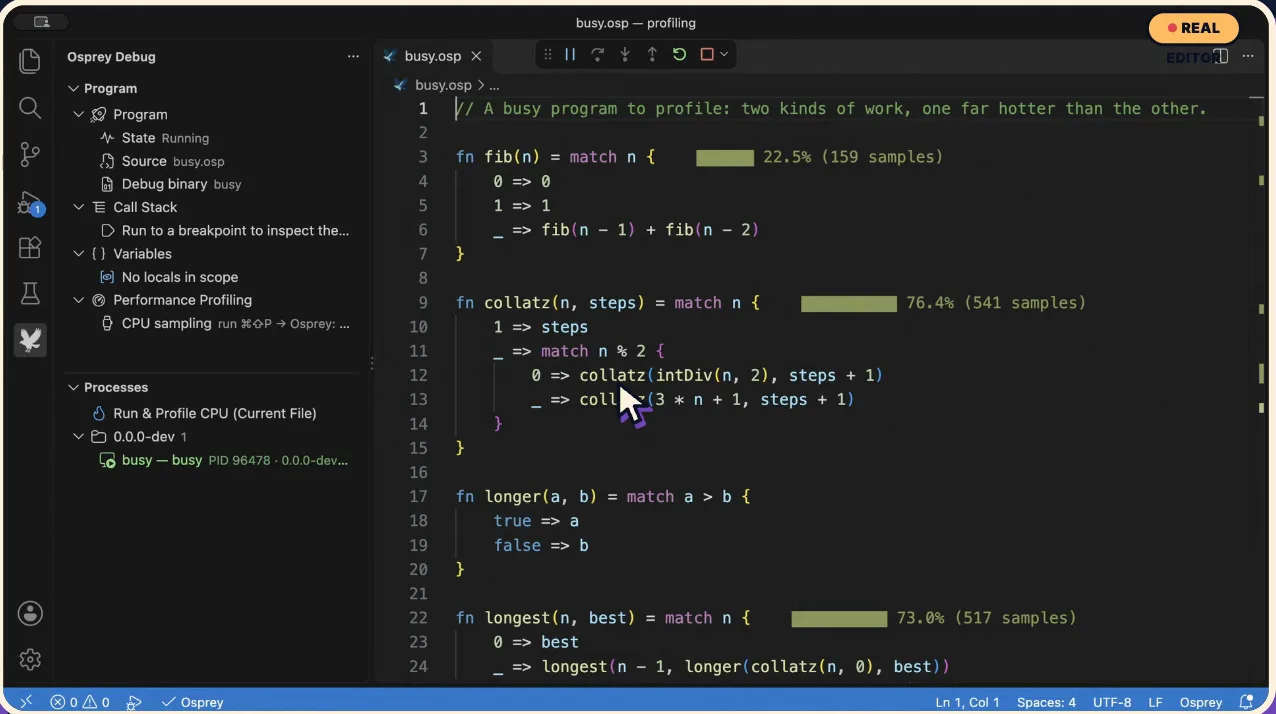Open the Extensions view
This screenshot has height=714, width=1276.
pyautogui.click(x=30, y=248)
